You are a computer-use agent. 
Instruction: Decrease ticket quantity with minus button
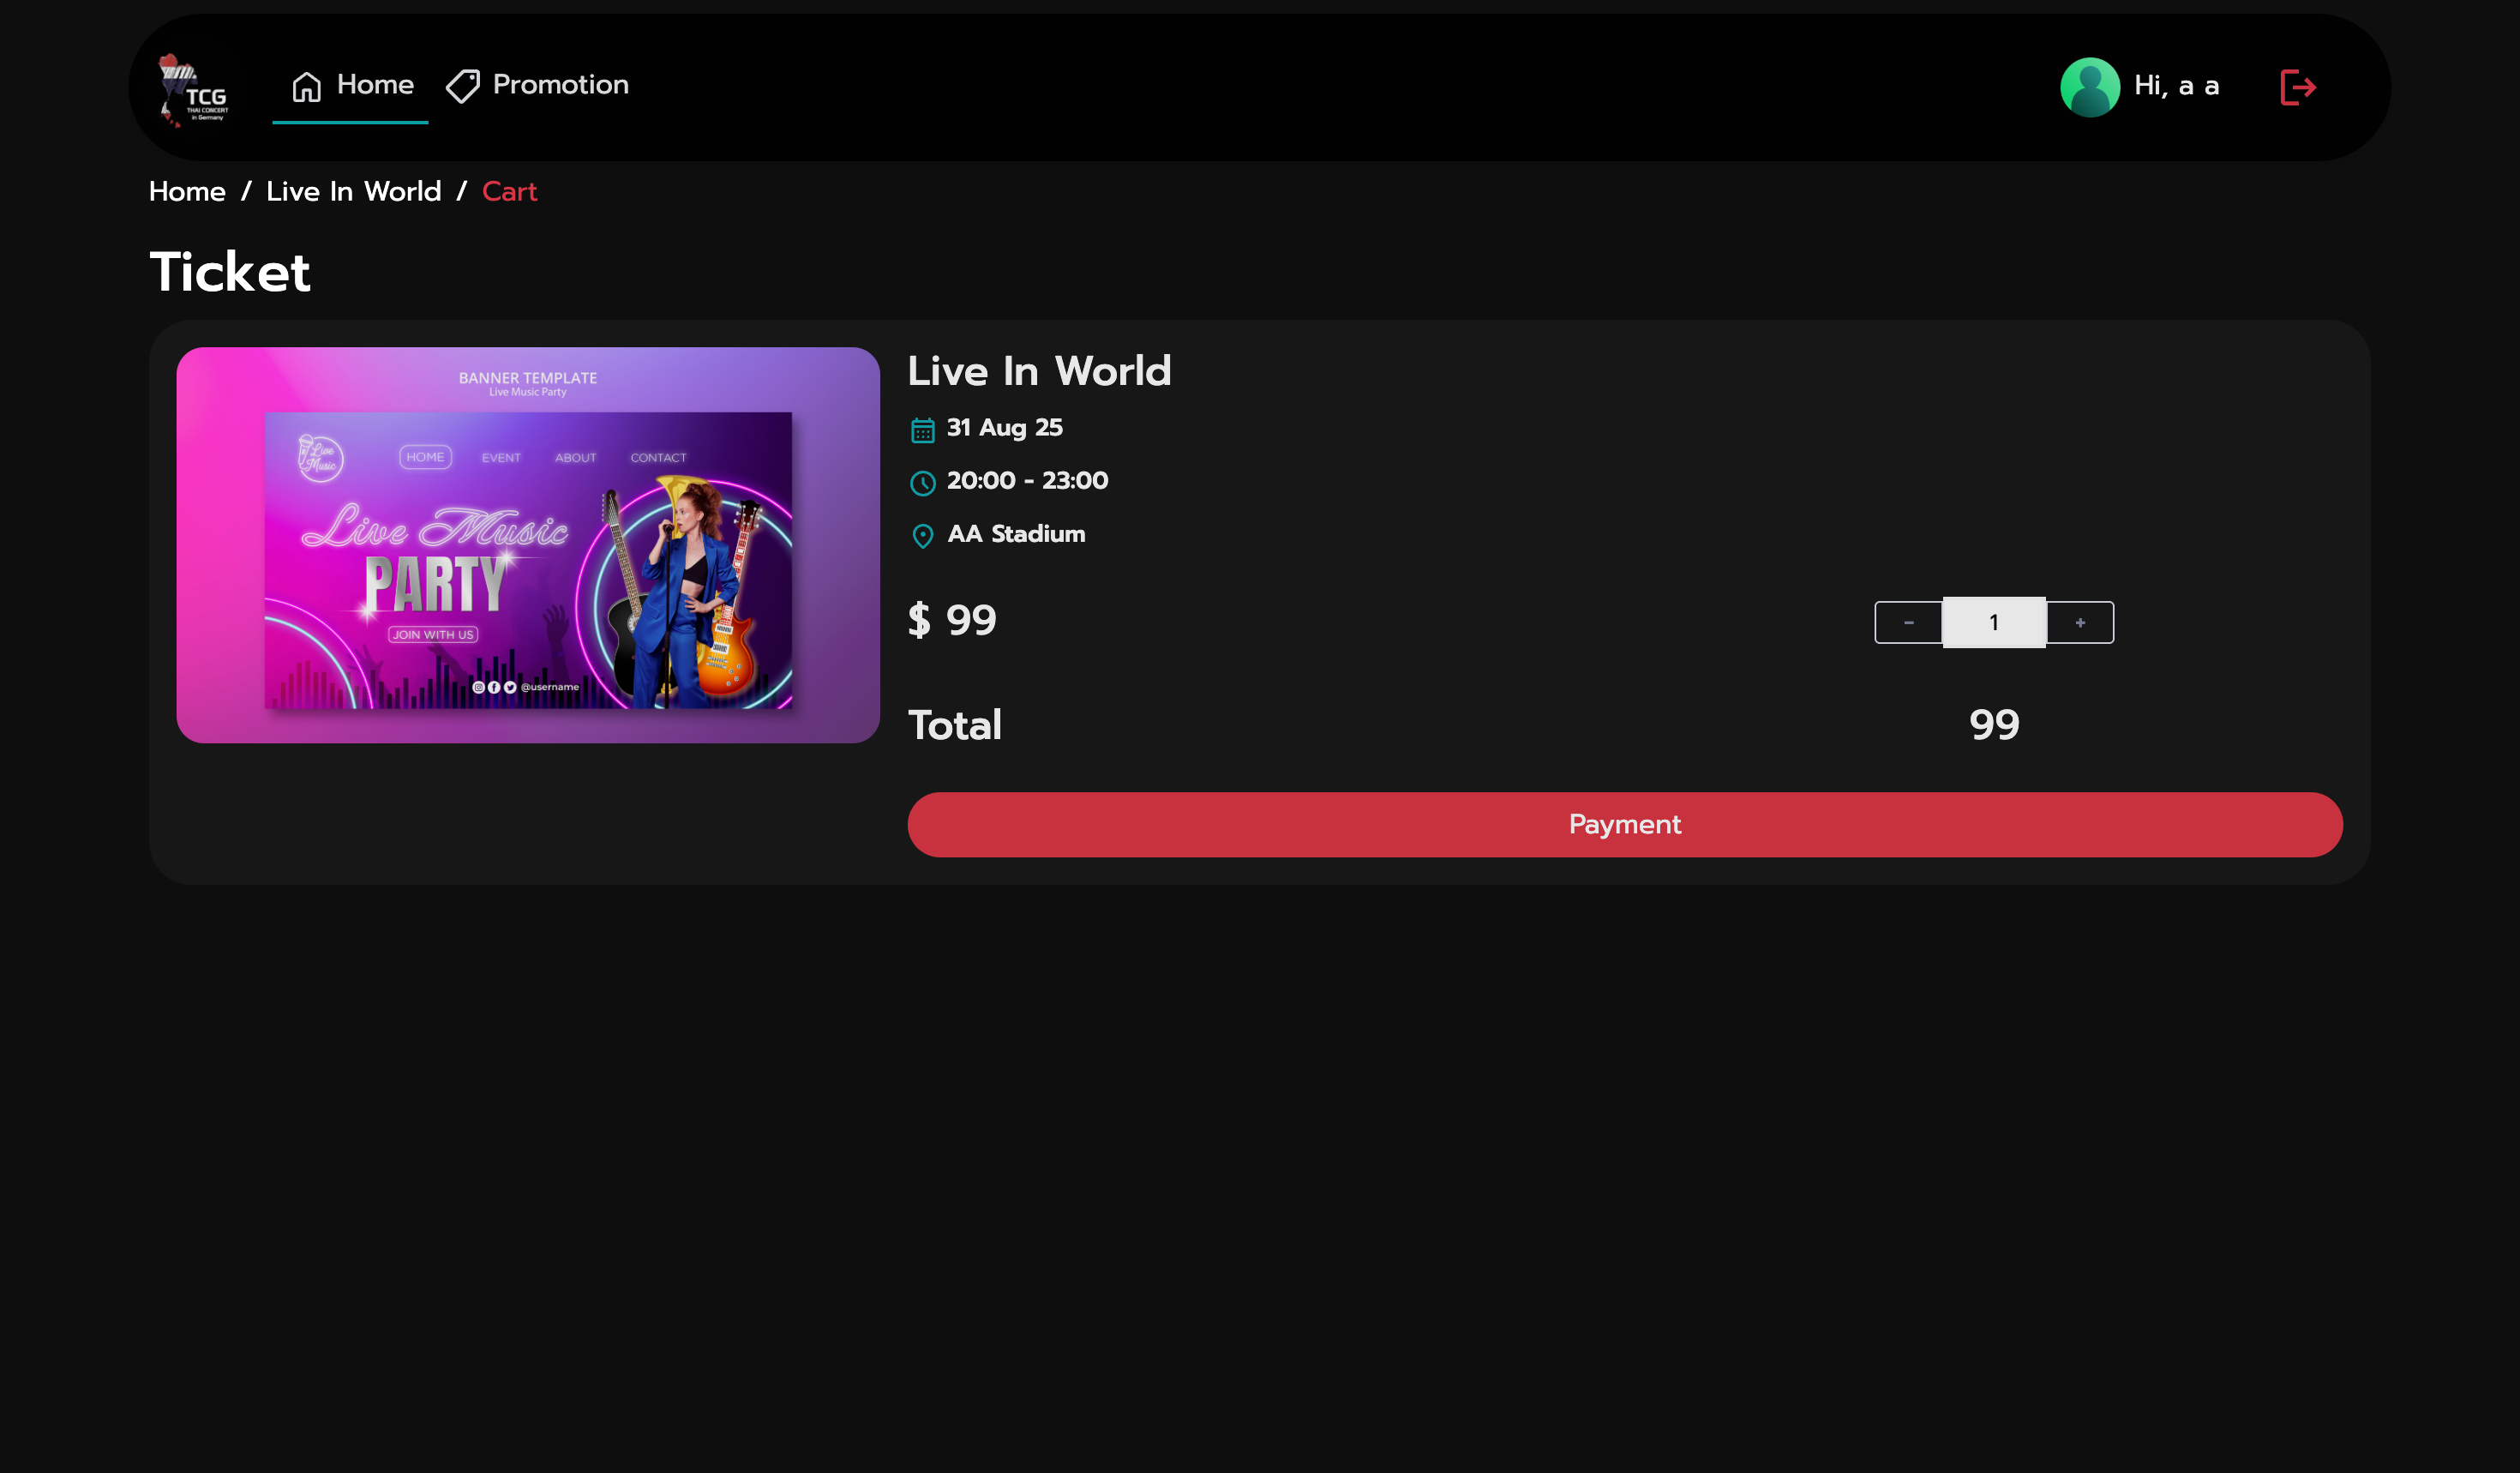click(1907, 622)
